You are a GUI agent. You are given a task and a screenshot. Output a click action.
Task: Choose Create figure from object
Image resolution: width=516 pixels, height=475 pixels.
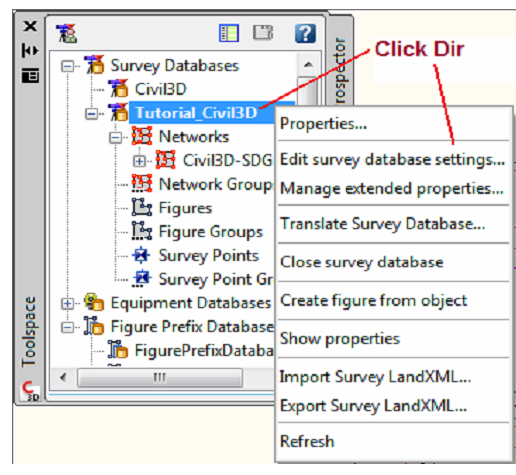tap(393, 301)
